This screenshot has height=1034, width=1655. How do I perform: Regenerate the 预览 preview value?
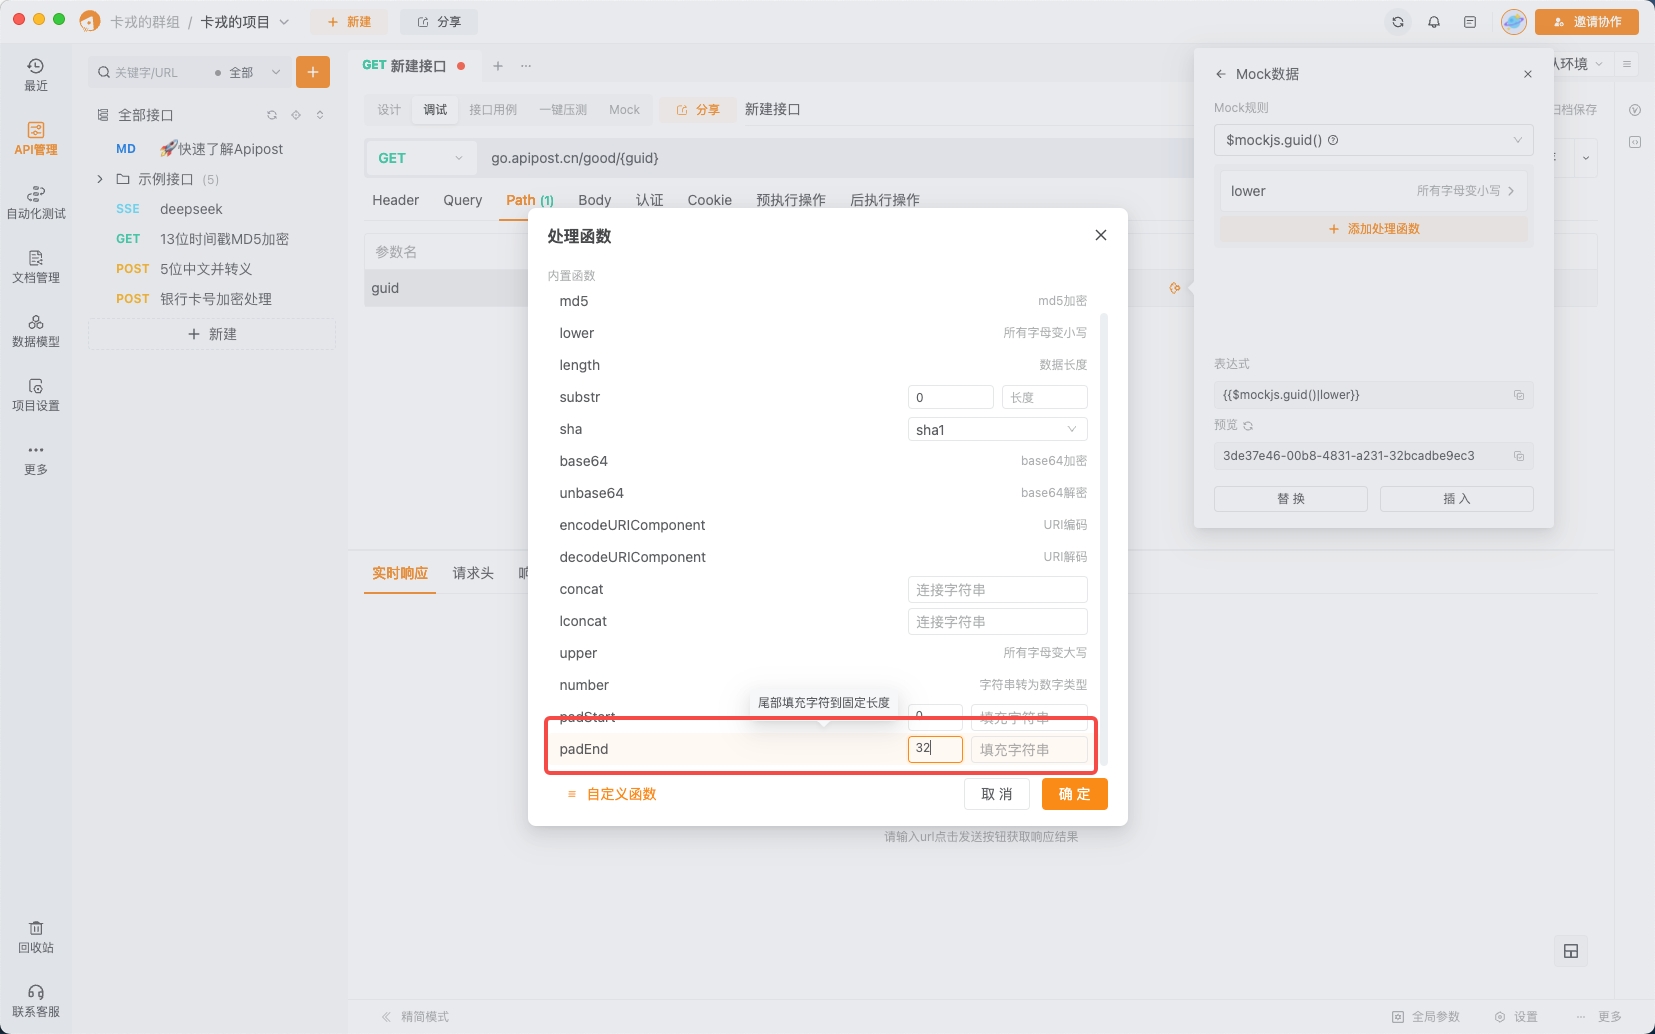click(x=1248, y=426)
